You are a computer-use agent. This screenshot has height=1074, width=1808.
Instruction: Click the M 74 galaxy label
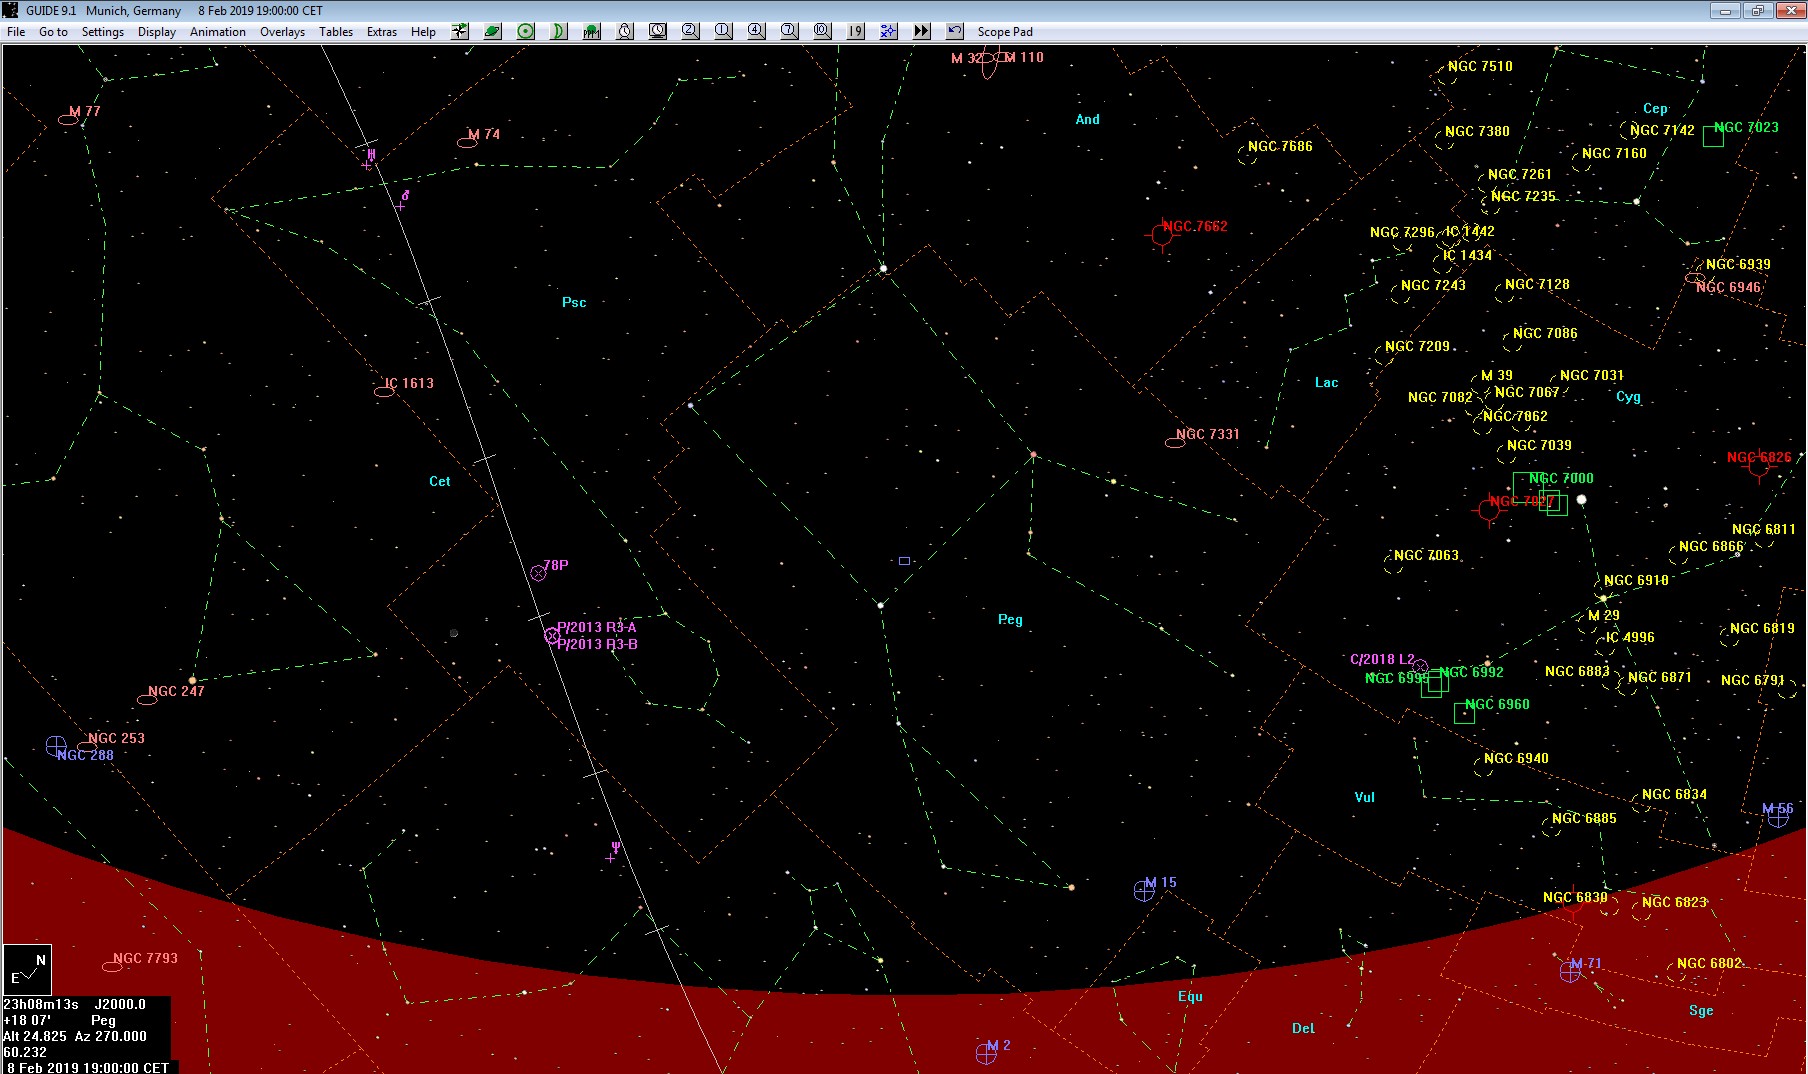[x=484, y=134]
